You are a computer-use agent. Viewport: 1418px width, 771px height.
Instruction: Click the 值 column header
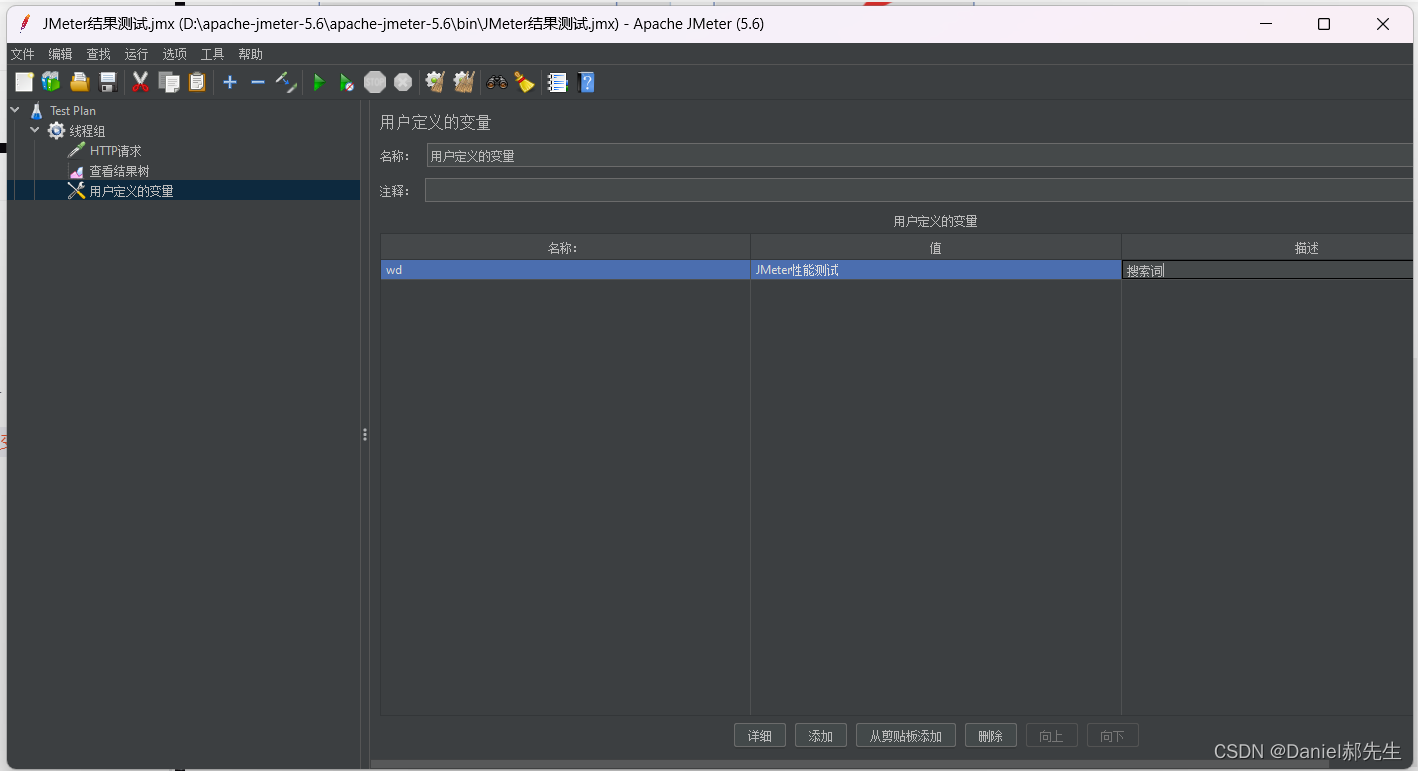[x=936, y=248]
